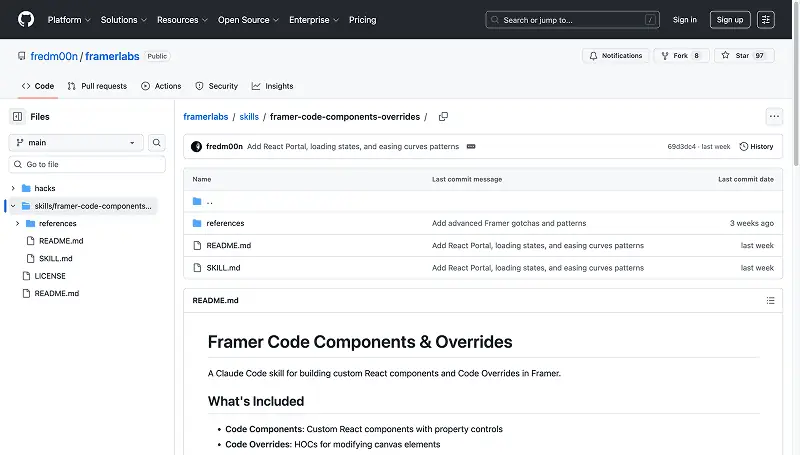Open README.md link in file table
Viewport: 800px width, 455px height.
coord(229,245)
